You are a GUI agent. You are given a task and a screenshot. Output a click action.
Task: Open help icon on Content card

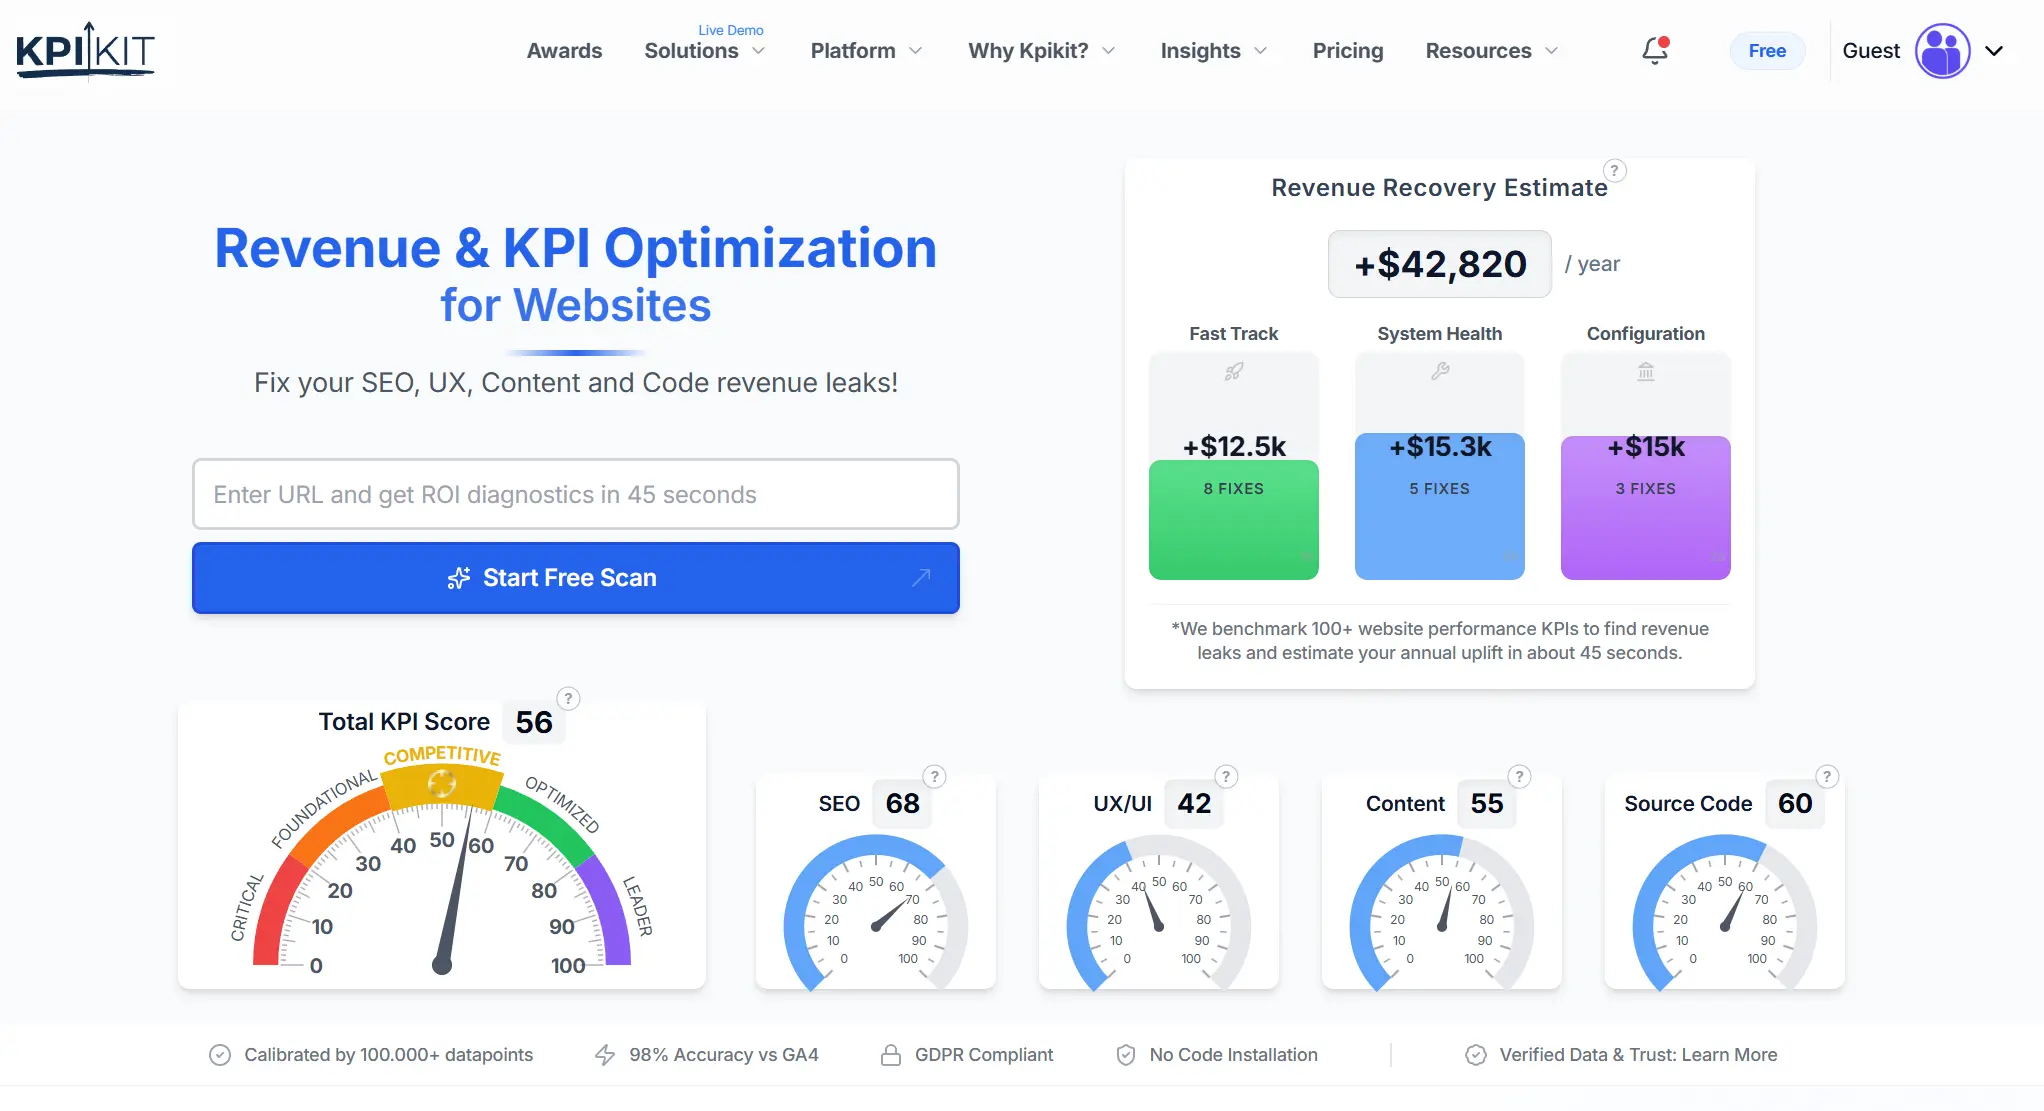click(1519, 777)
